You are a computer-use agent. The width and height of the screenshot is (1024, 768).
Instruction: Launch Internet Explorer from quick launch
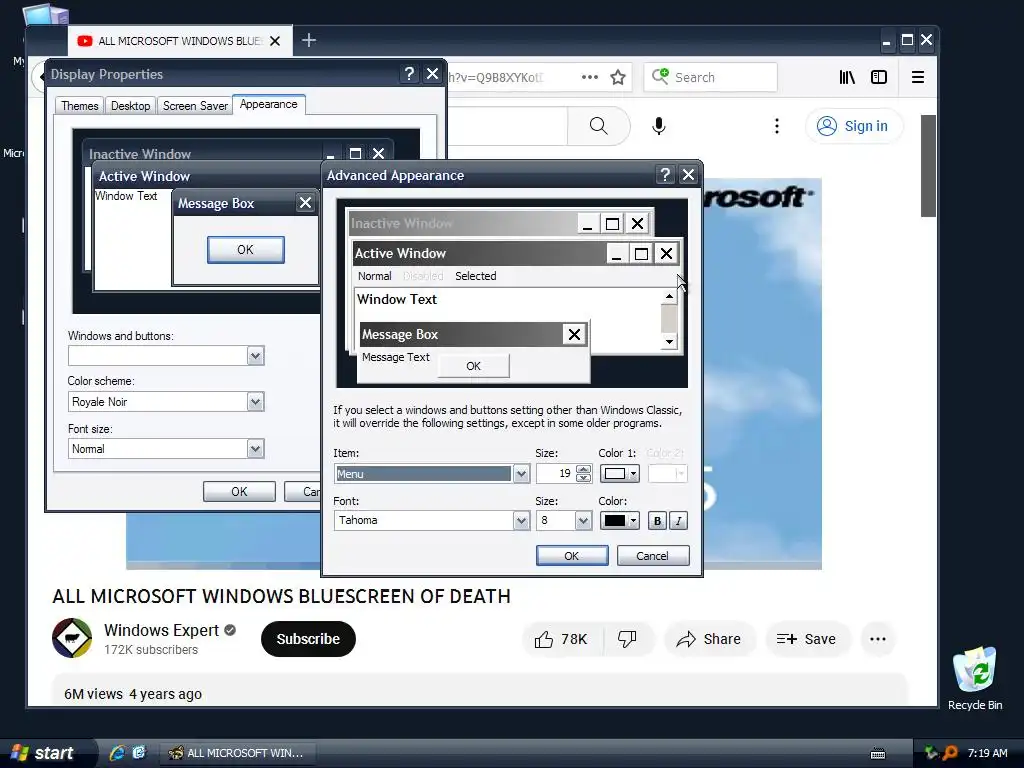click(117, 752)
